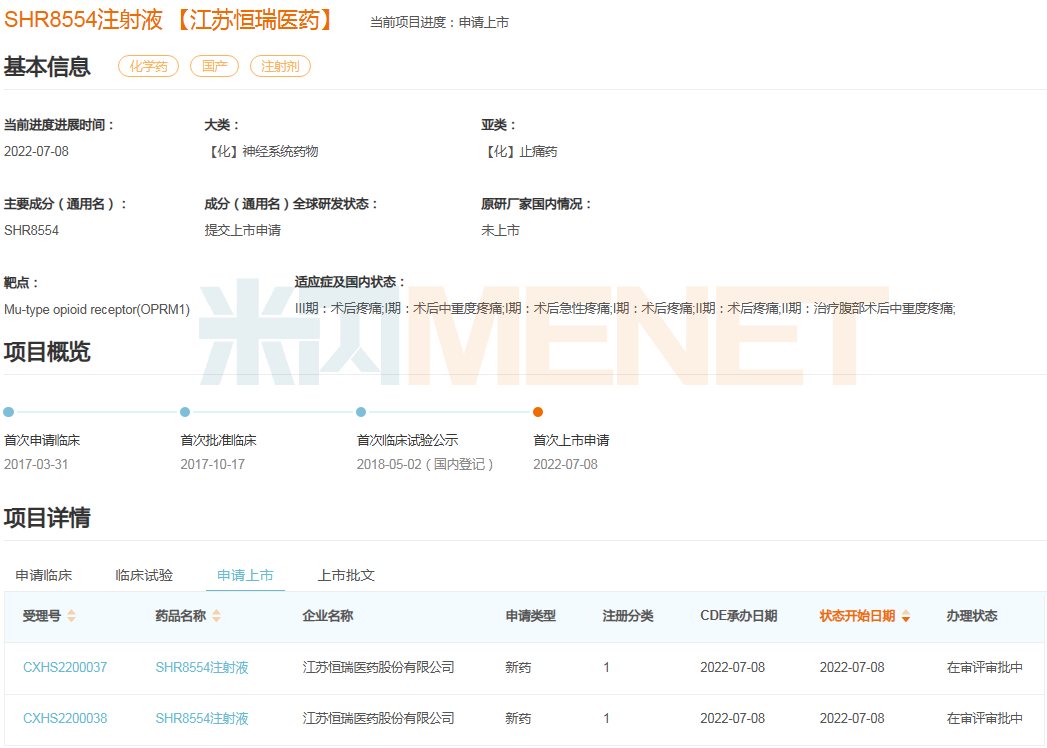Click the 首次批准临床 timeline dot

point(185,412)
